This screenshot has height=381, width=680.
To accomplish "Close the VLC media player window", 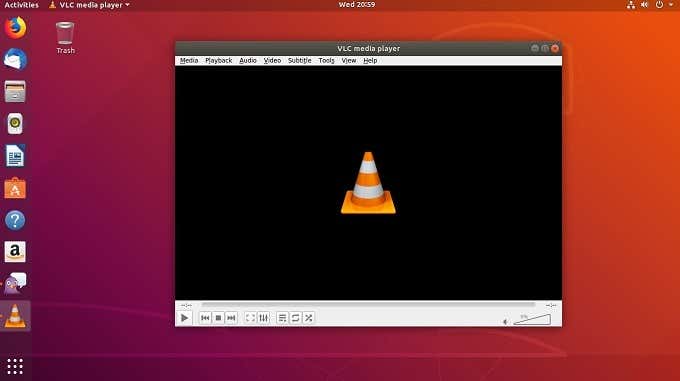I will 555,48.
